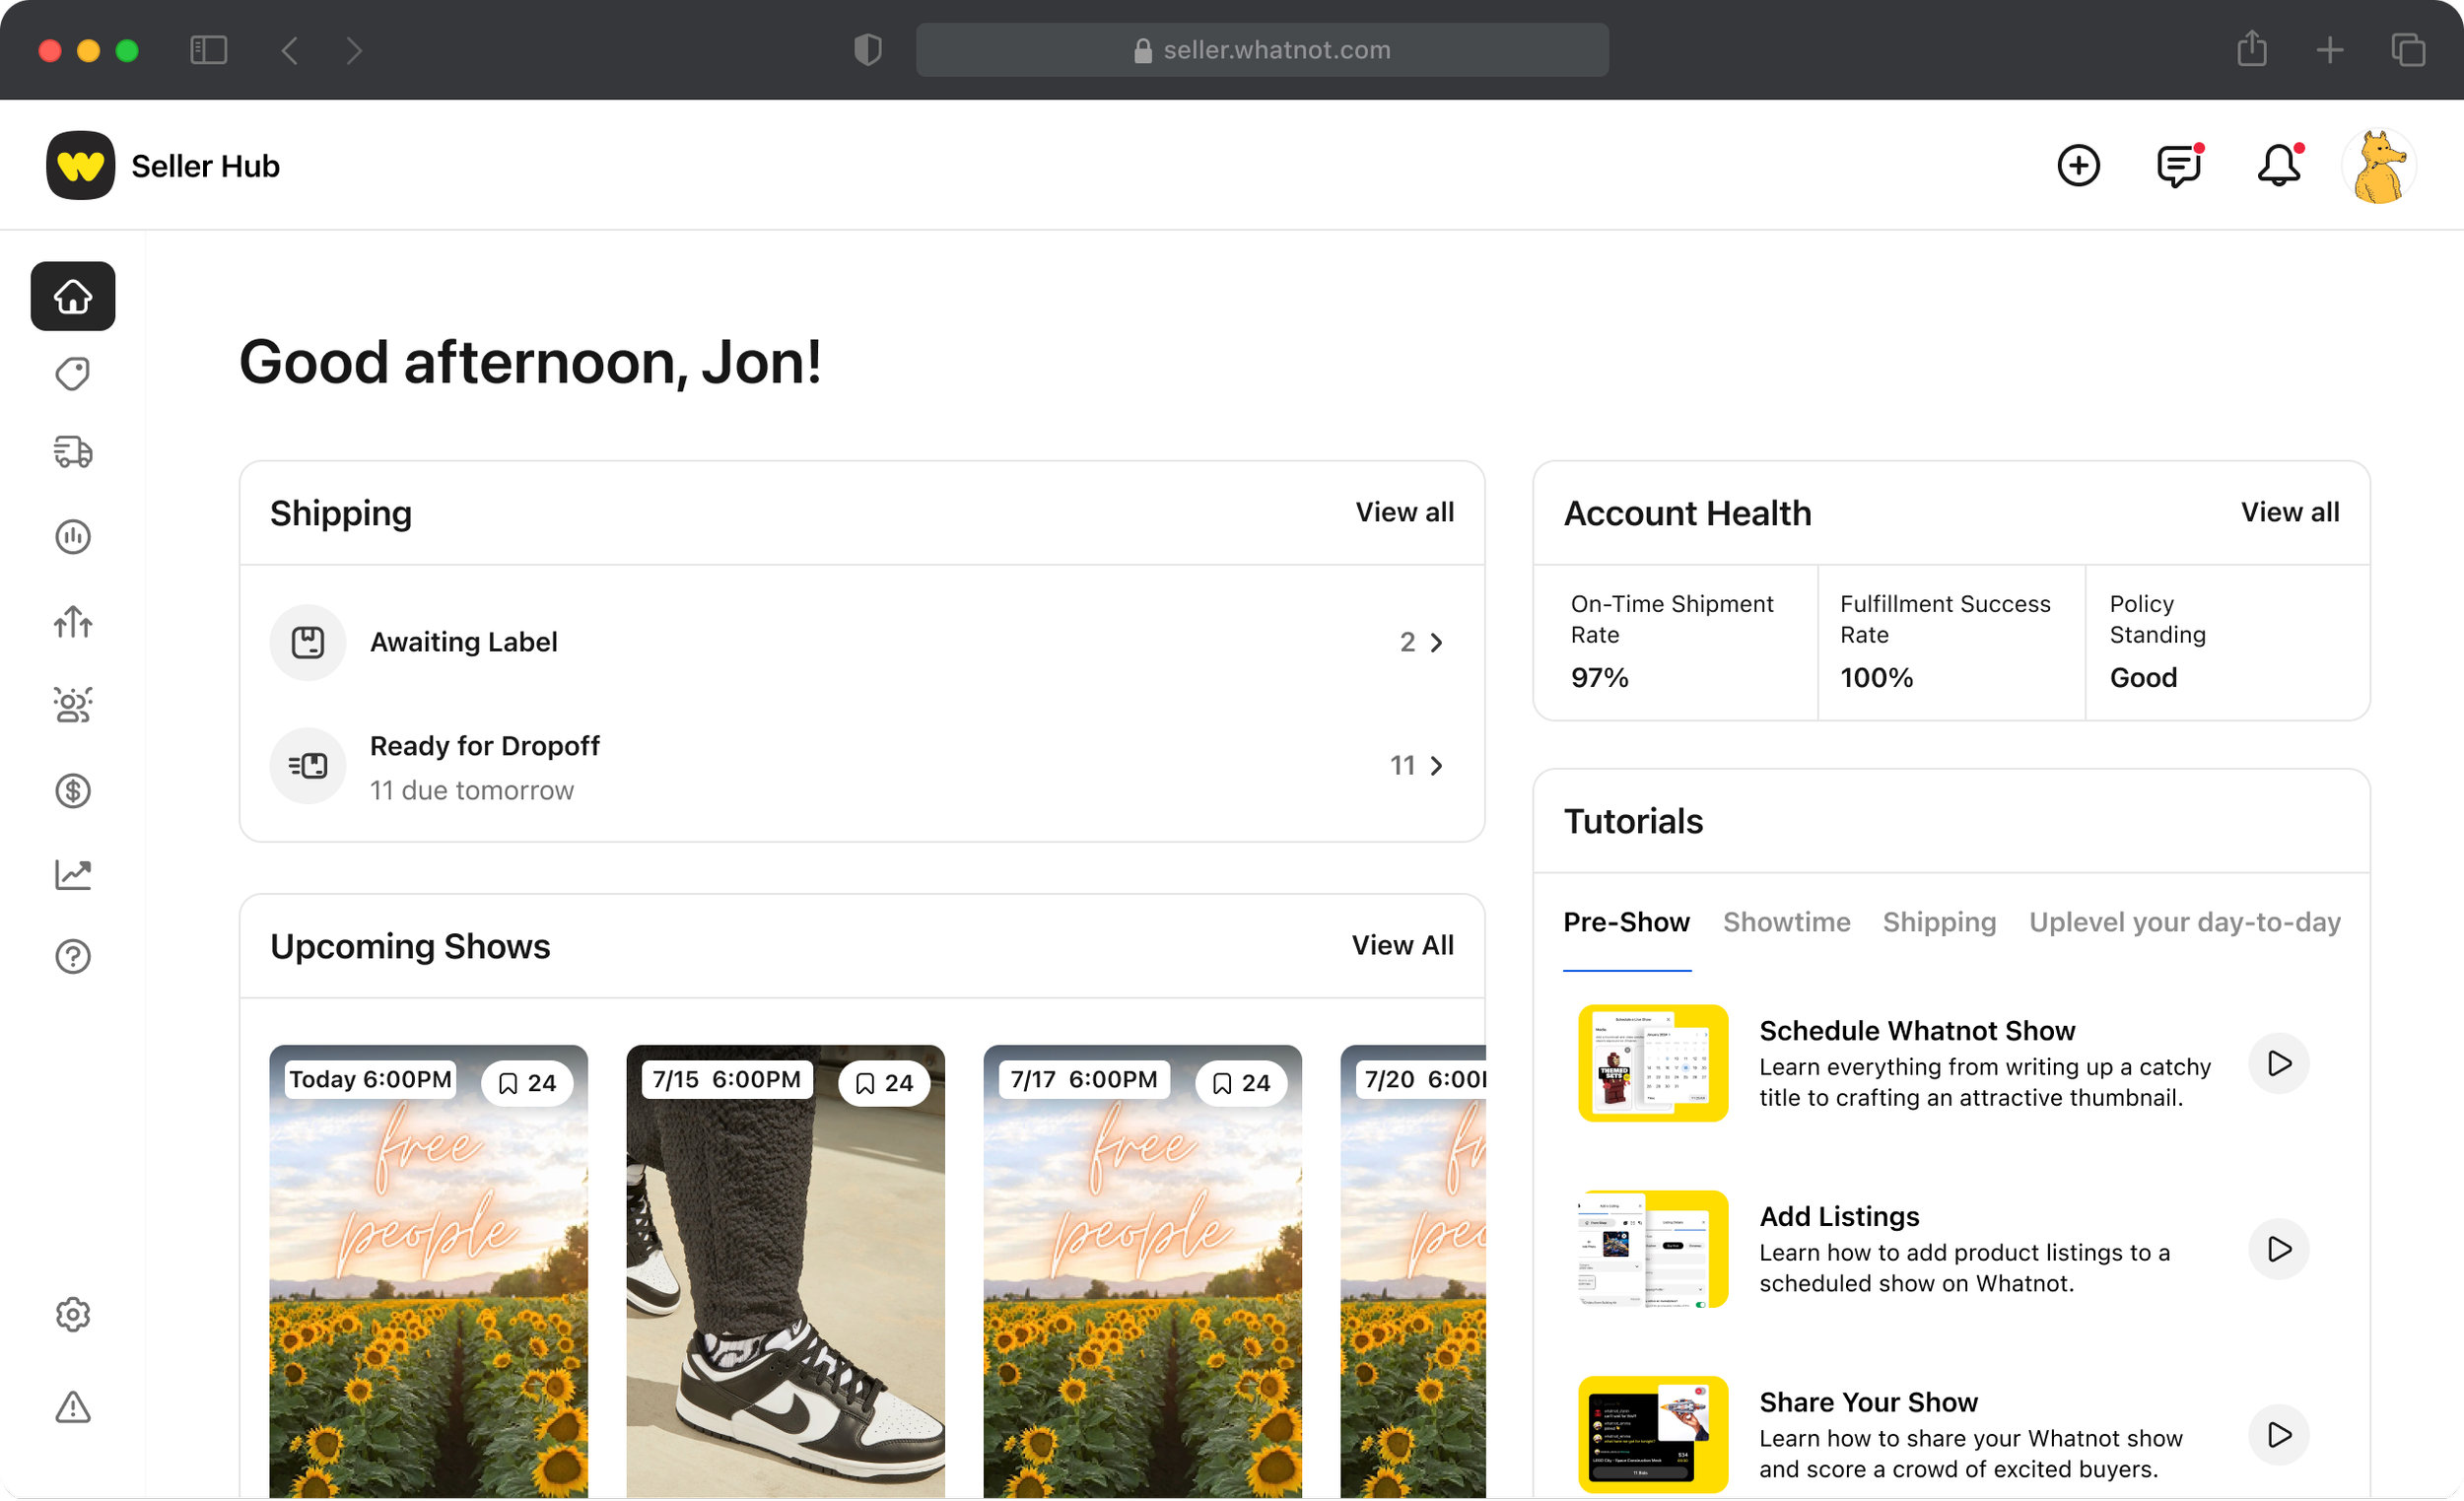This screenshot has width=2464, height=1501.
Task: Open the Add Listings tutorial thumbnail
Action: click(x=1652, y=1249)
